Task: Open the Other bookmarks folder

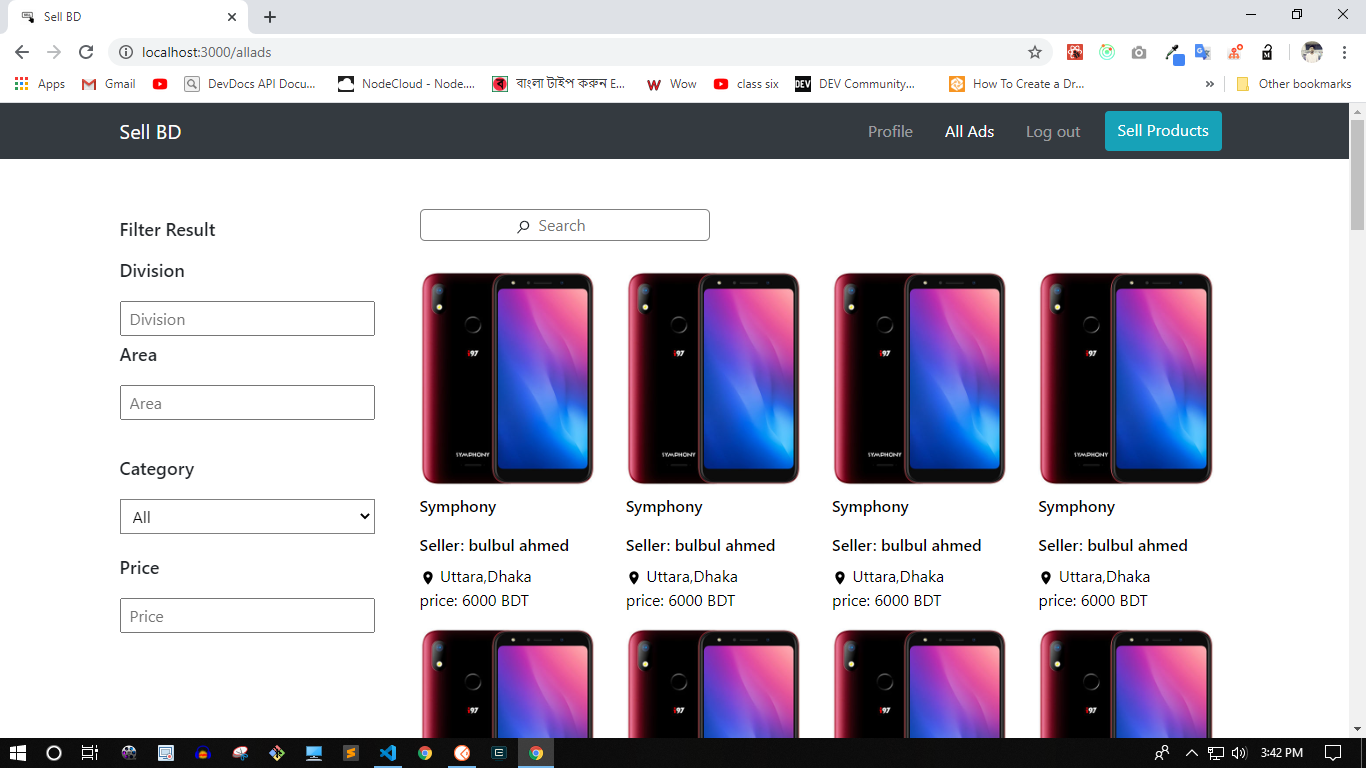Action: point(1294,84)
